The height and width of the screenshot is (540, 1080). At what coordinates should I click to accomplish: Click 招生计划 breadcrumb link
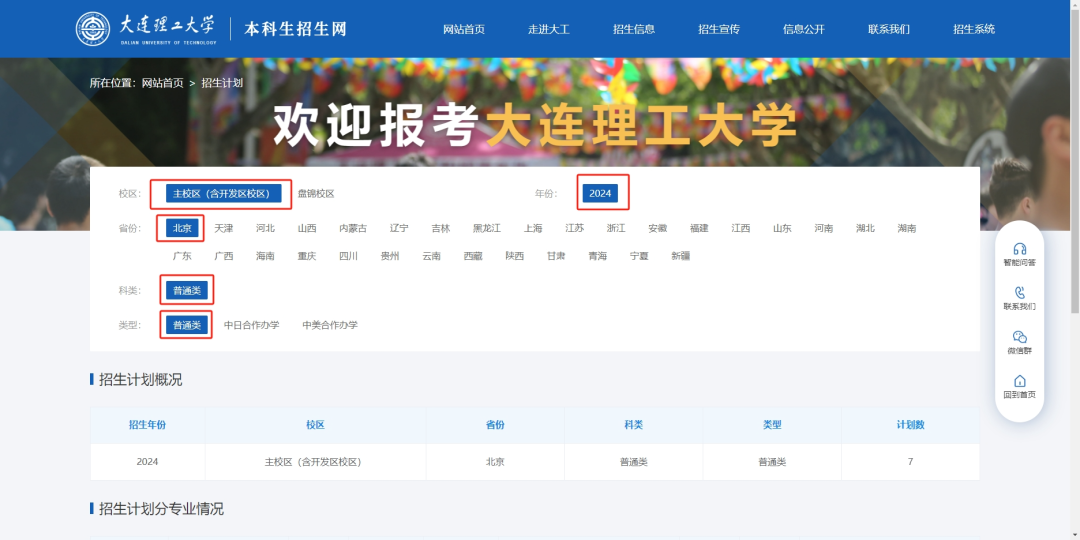coord(222,83)
